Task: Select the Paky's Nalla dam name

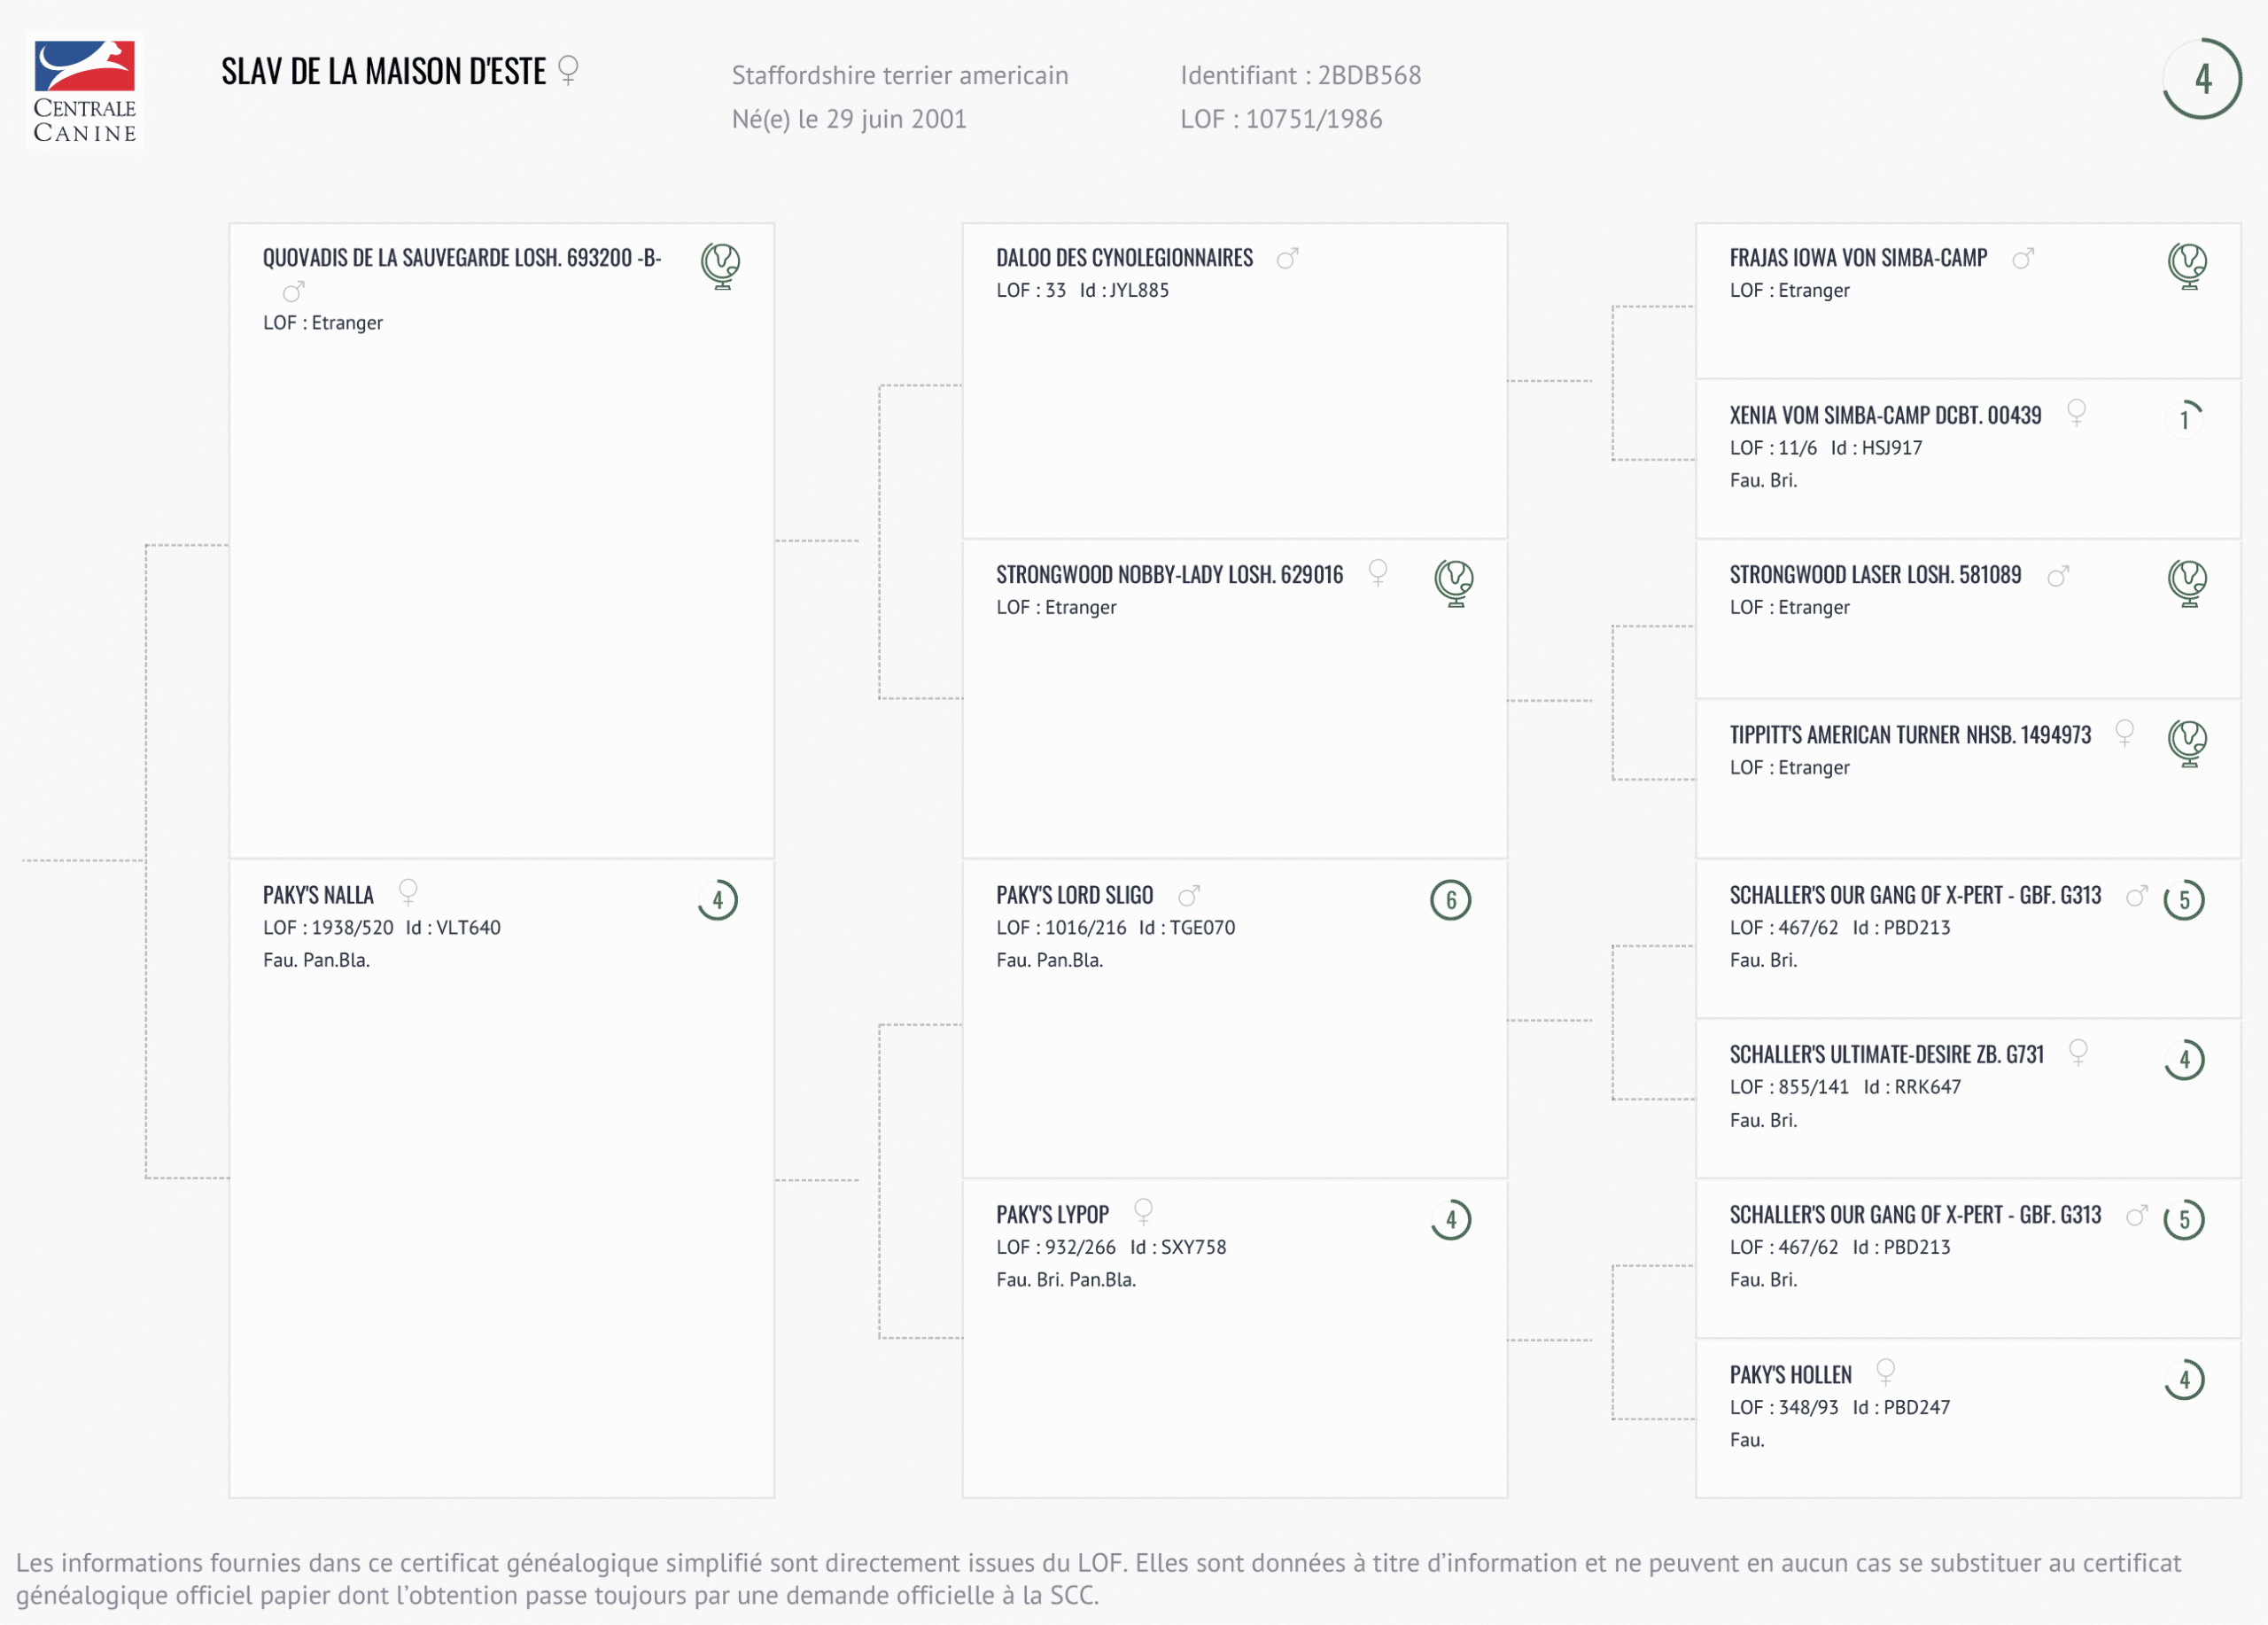Action: pyautogui.click(x=318, y=895)
